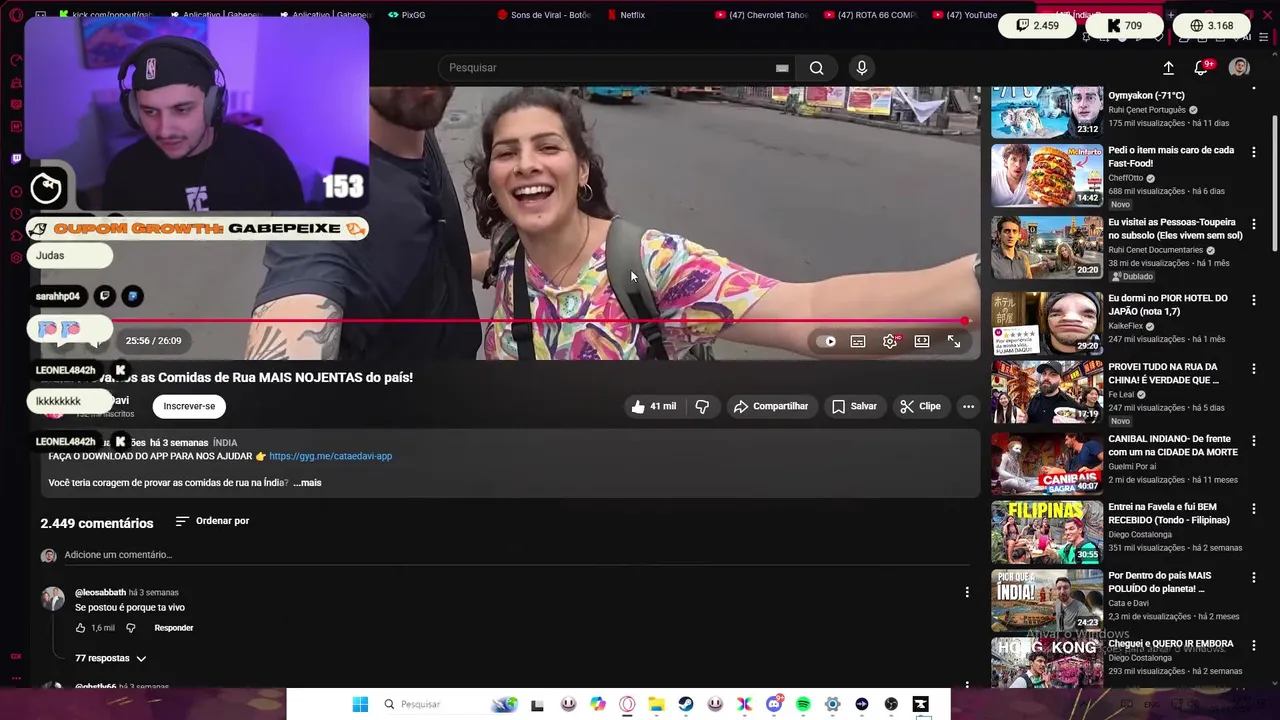Open player settings gear
1280x720 pixels.
click(890, 342)
